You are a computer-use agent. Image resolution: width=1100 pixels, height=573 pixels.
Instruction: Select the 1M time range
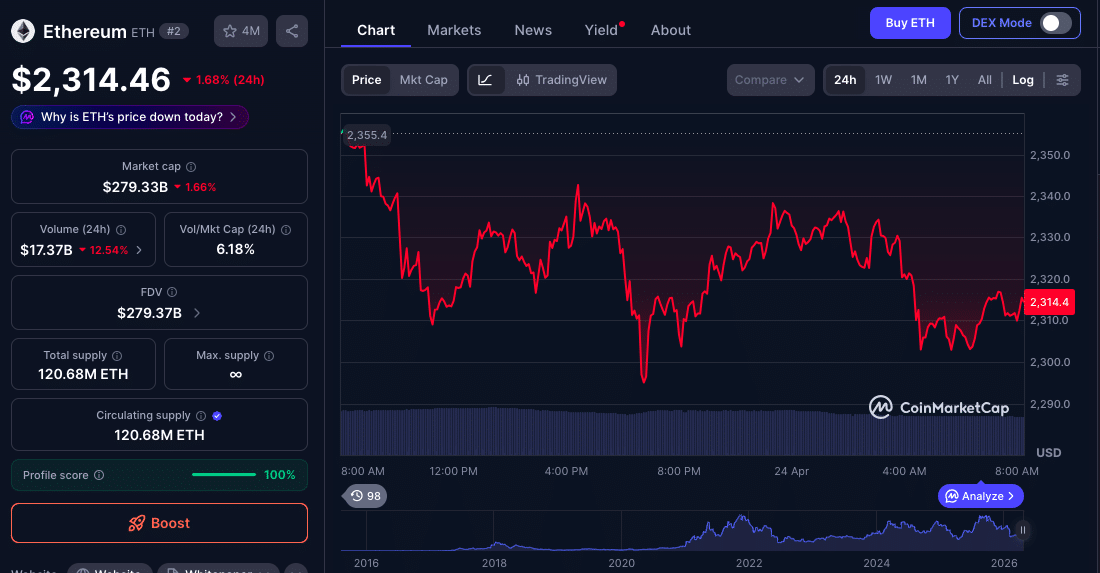[918, 80]
